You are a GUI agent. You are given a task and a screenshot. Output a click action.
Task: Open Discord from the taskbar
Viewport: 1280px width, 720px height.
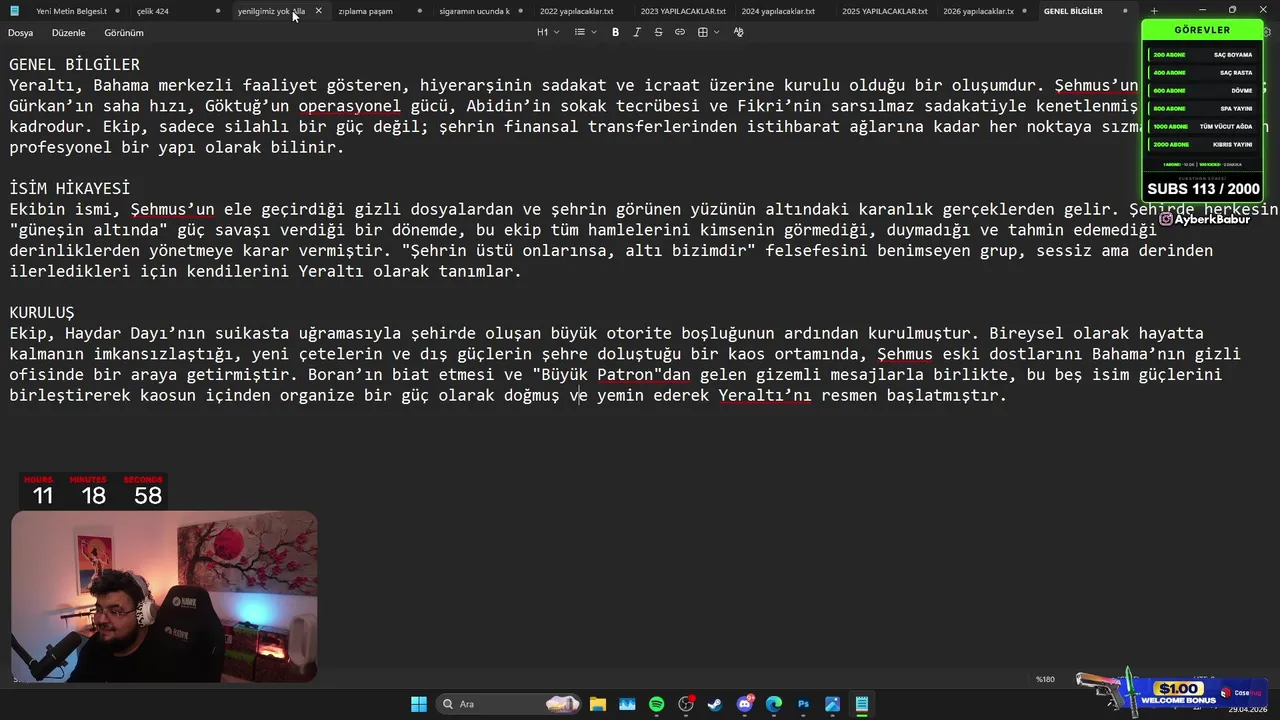(745, 704)
